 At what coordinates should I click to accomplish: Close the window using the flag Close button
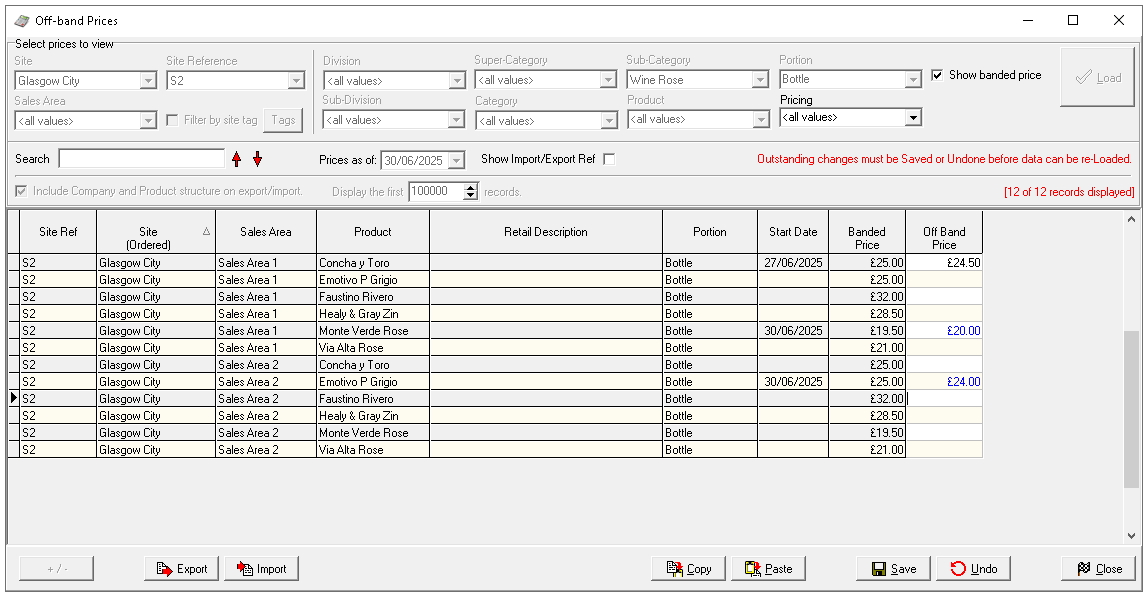[1098, 569]
